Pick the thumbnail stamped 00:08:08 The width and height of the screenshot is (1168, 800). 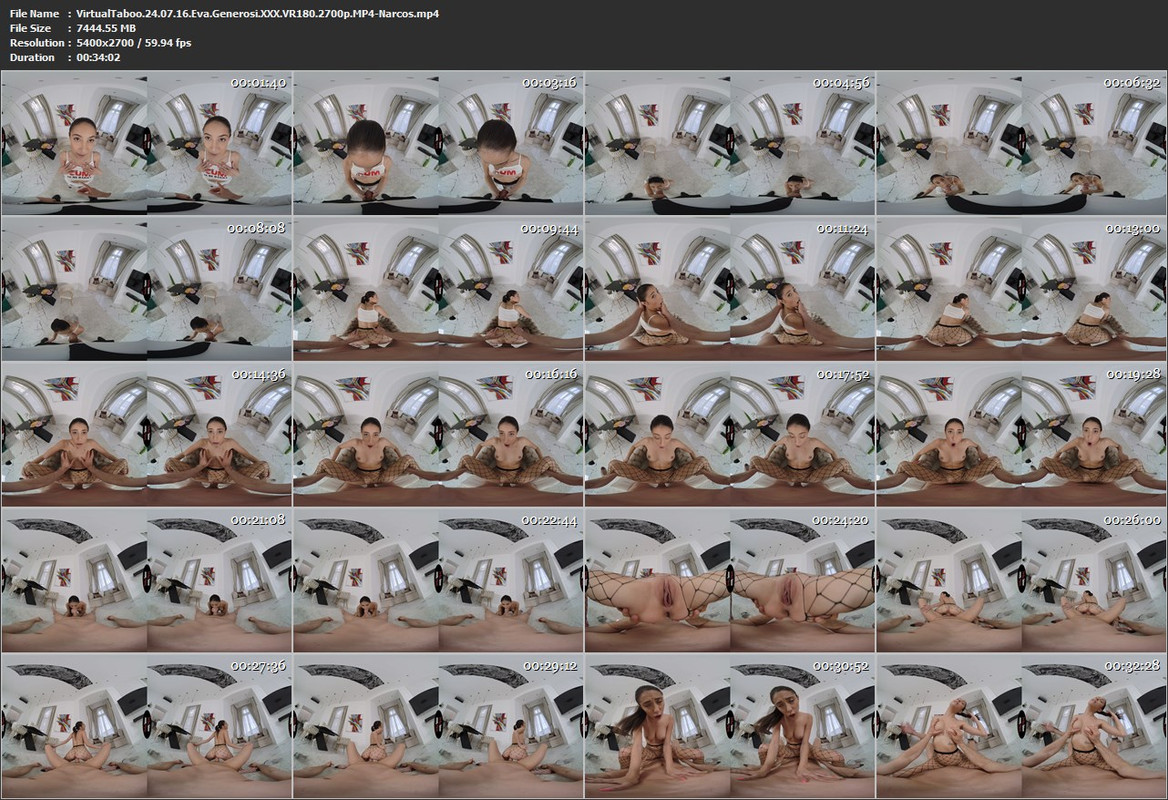tap(147, 288)
